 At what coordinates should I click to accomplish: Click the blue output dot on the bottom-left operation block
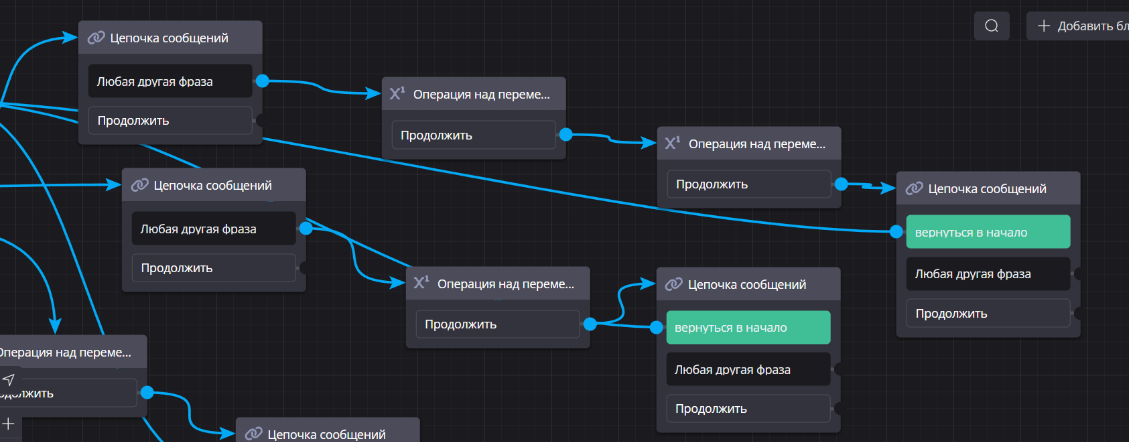[147, 393]
